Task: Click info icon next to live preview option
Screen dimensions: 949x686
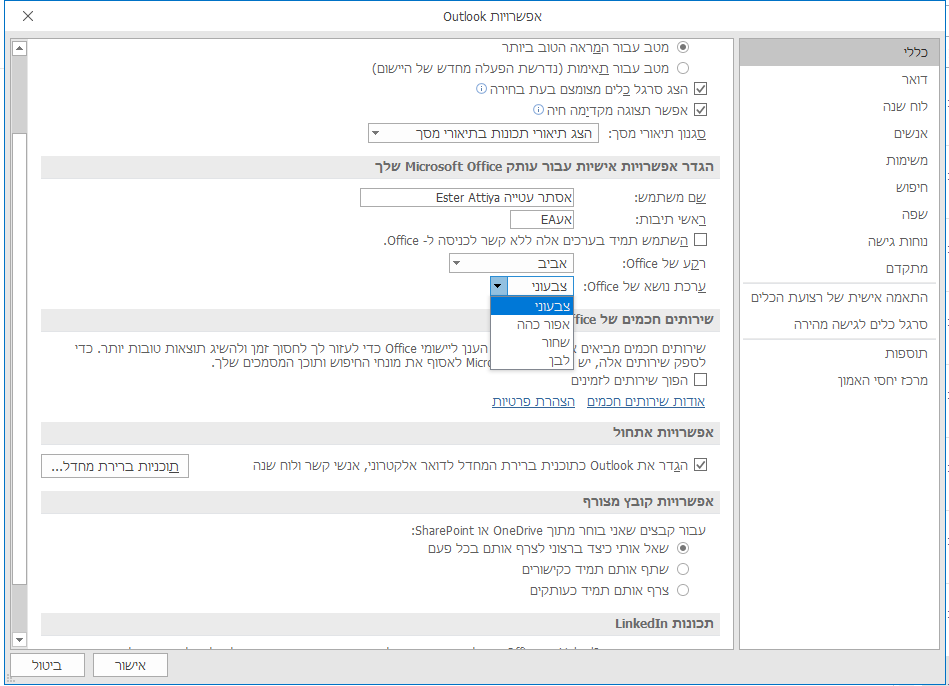Action: (x=538, y=110)
